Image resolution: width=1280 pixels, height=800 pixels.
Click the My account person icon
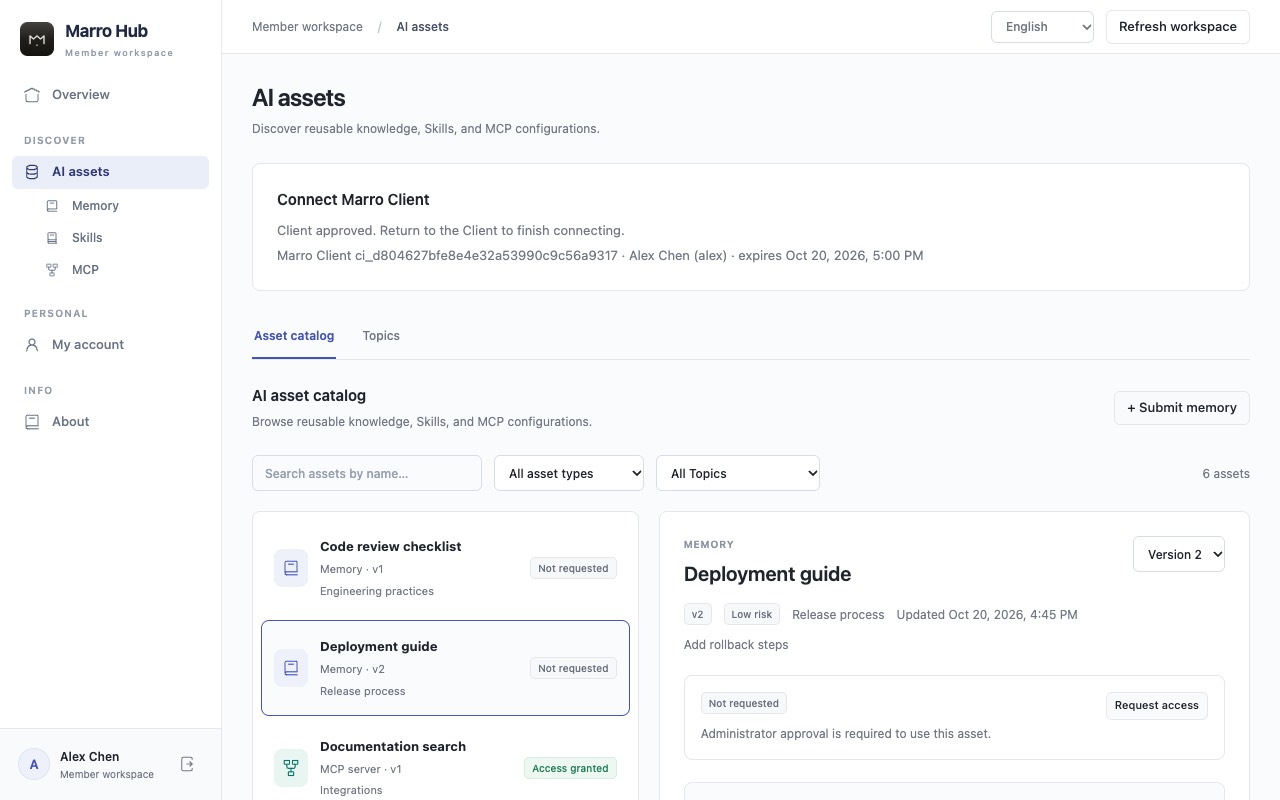(32, 345)
